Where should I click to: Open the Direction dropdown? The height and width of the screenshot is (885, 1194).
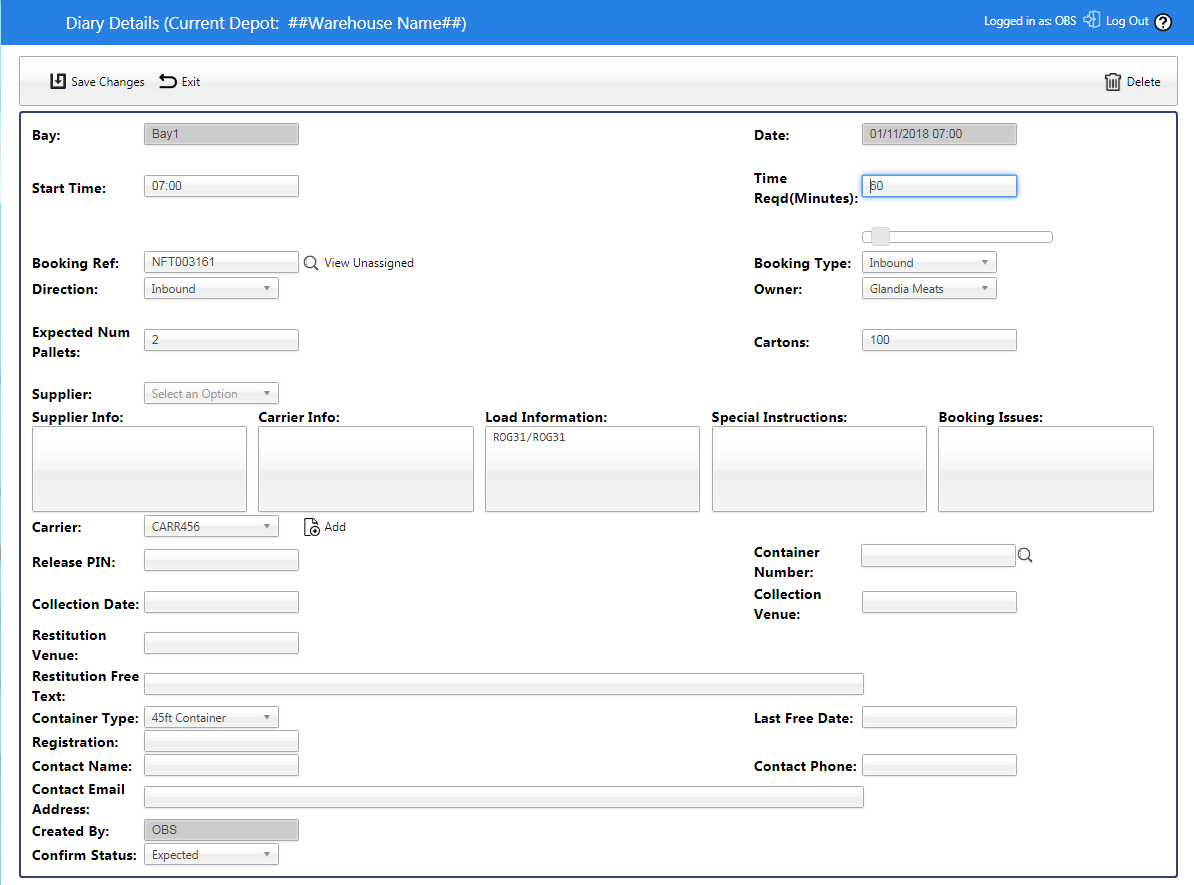211,289
